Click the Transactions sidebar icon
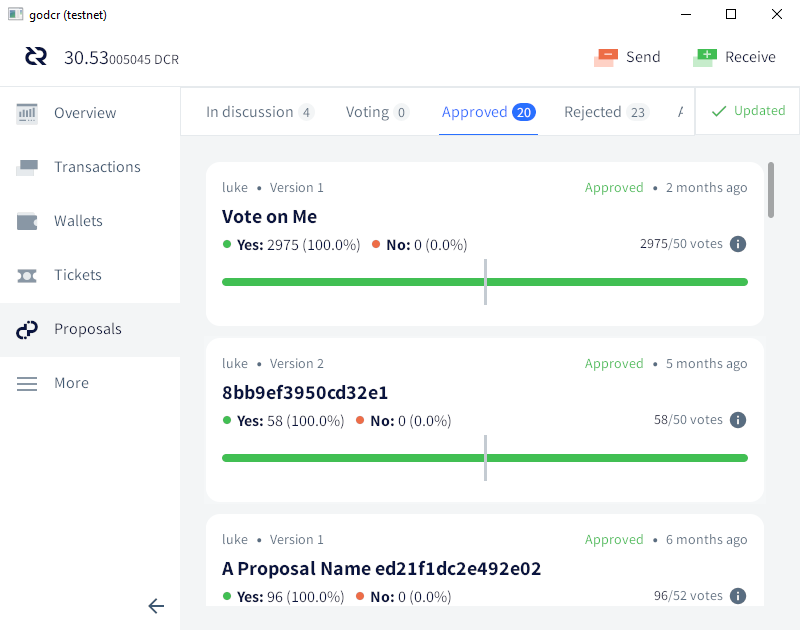Screen dimensions: 800x630 click(27, 167)
